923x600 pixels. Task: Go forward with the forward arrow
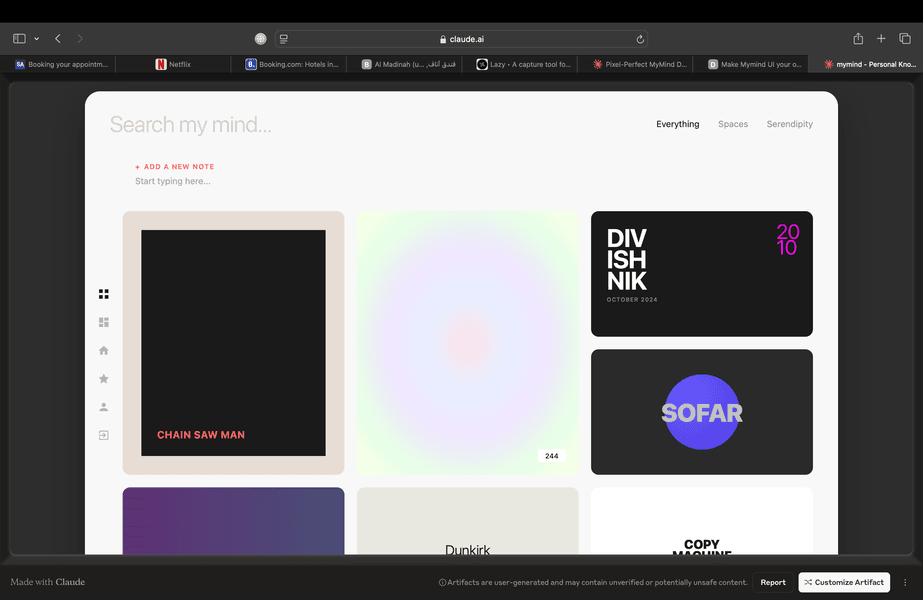(80, 39)
